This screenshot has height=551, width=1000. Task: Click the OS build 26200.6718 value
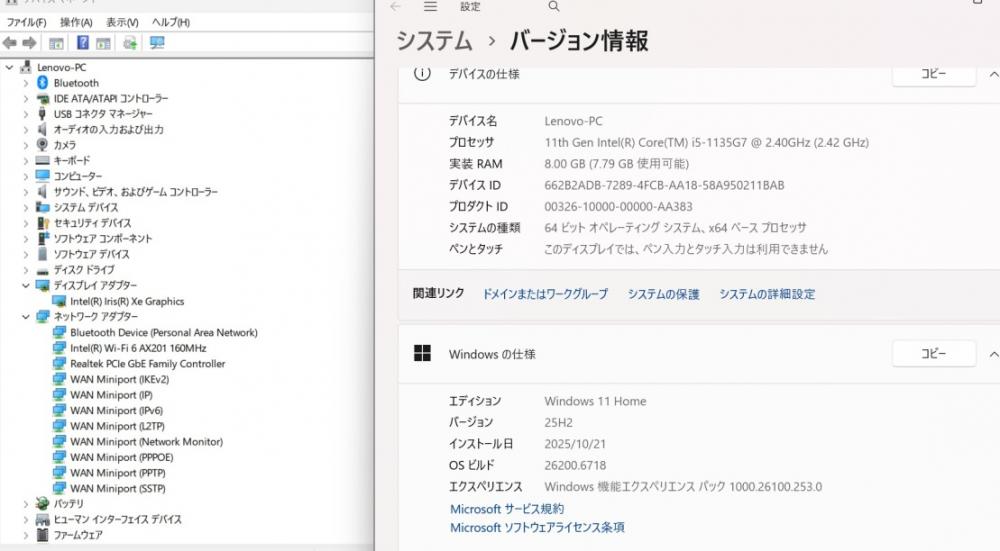575,466
